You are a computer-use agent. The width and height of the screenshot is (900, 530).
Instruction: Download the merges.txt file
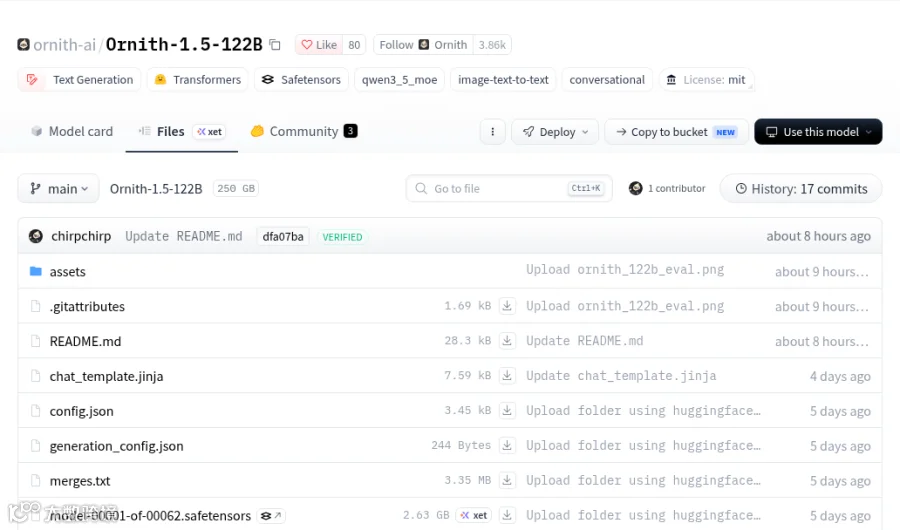(507, 480)
